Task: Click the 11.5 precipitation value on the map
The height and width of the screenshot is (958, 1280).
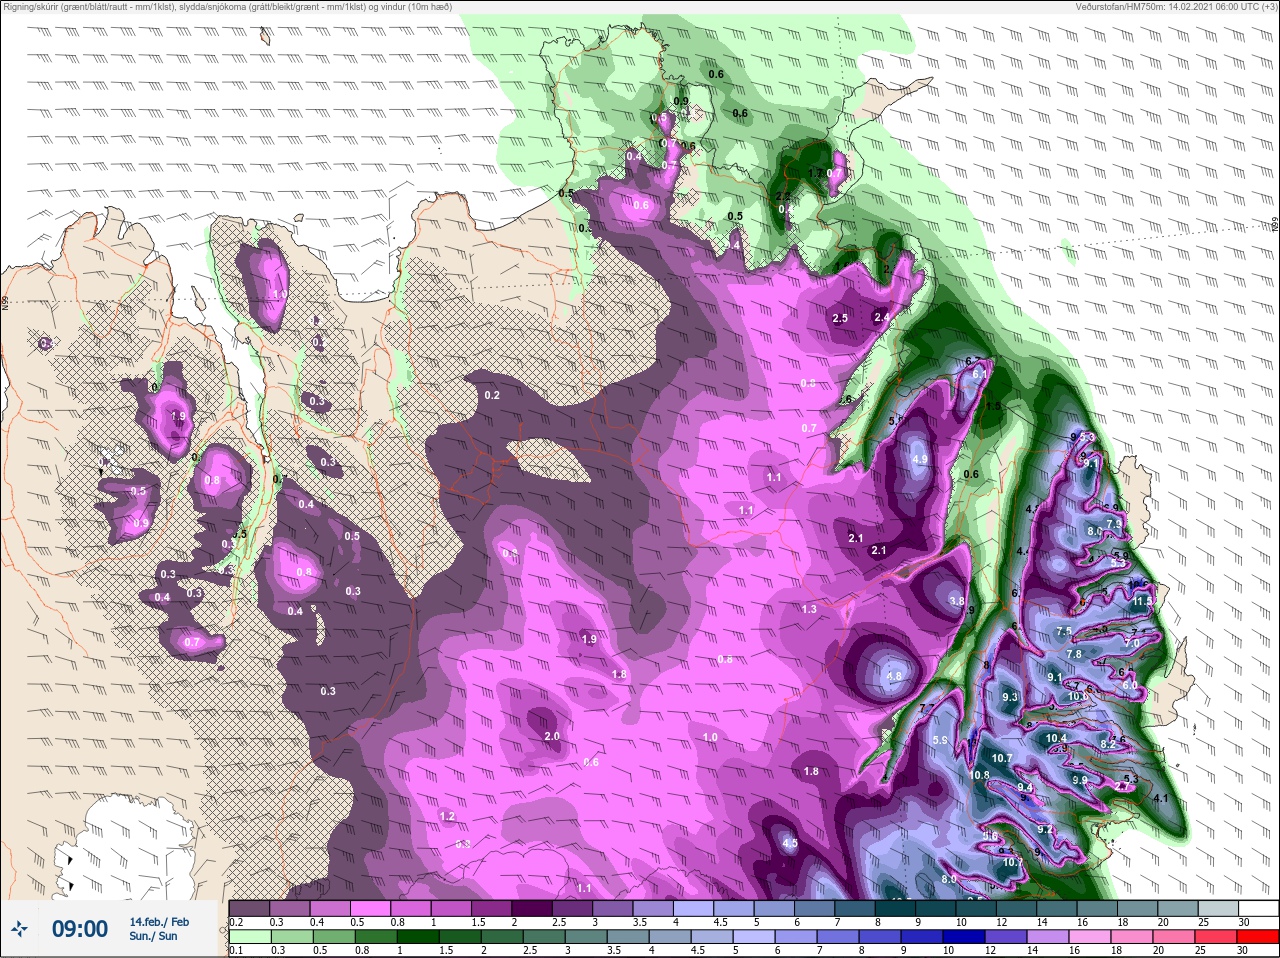Action: 1145,601
